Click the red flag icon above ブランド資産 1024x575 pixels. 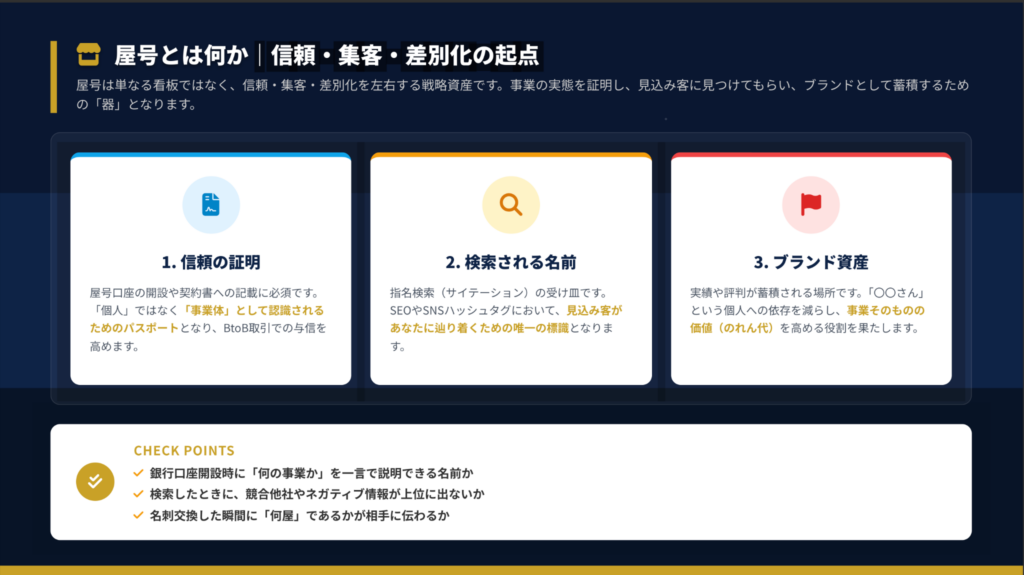[811, 205]
